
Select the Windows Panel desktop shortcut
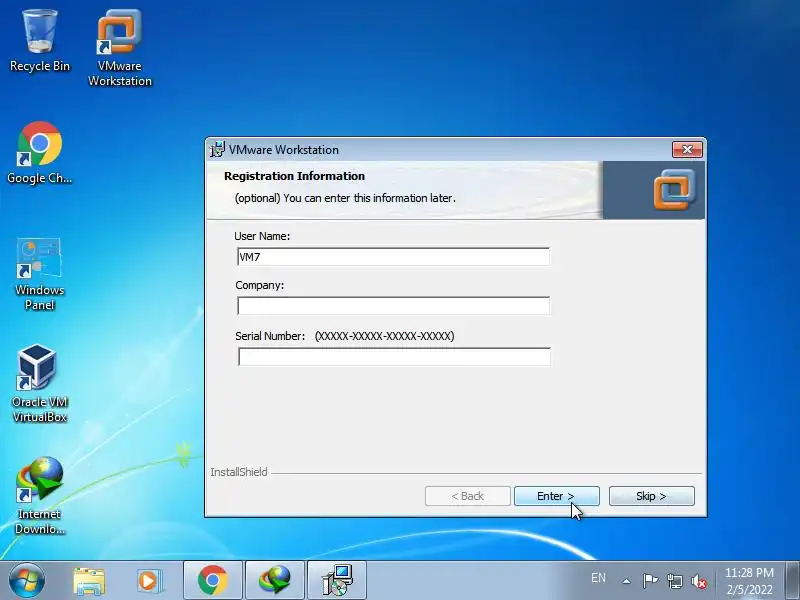[40, 274]
